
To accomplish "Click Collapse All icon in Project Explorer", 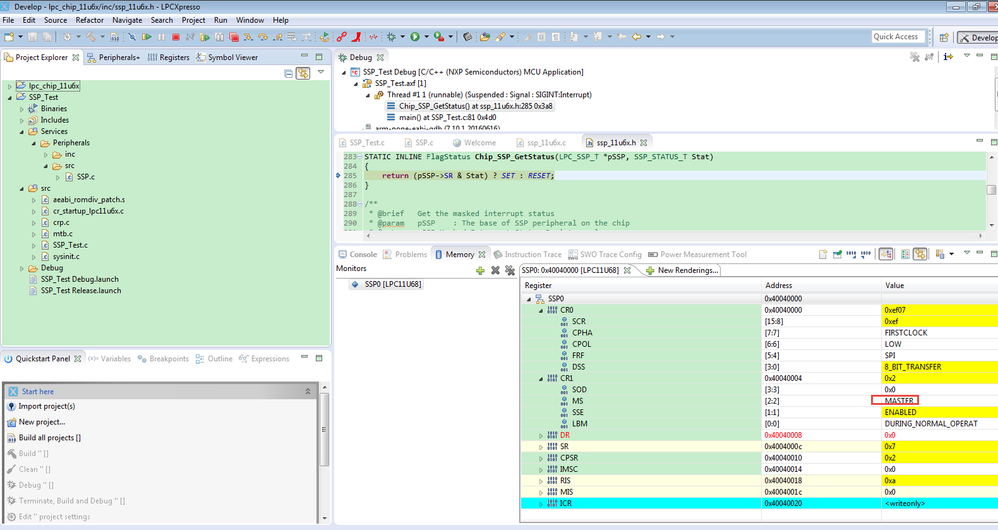I will tap(288, 73).
